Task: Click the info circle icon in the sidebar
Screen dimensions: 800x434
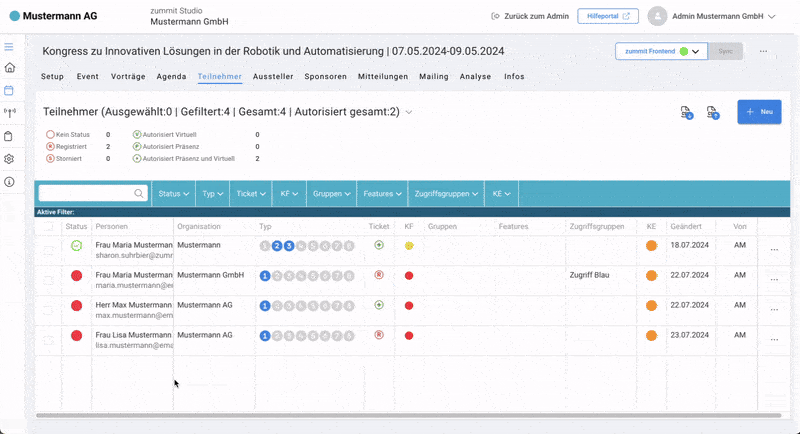Action: pyautogui.click(x=10, y=182)
